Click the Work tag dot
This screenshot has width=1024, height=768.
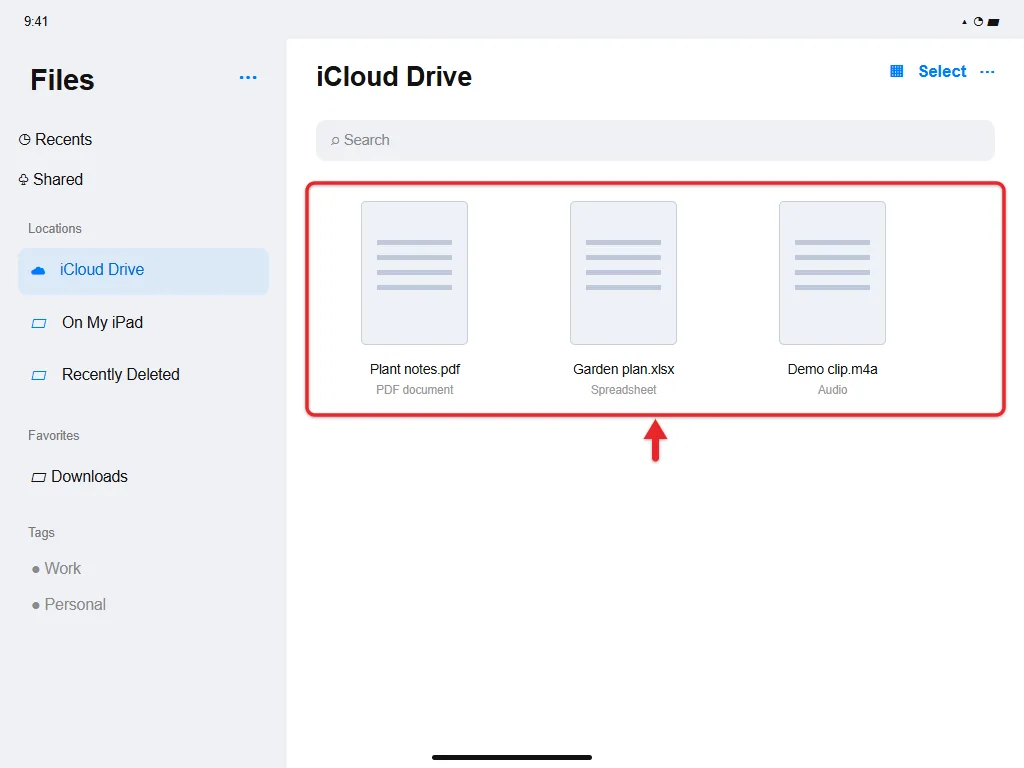35,569
